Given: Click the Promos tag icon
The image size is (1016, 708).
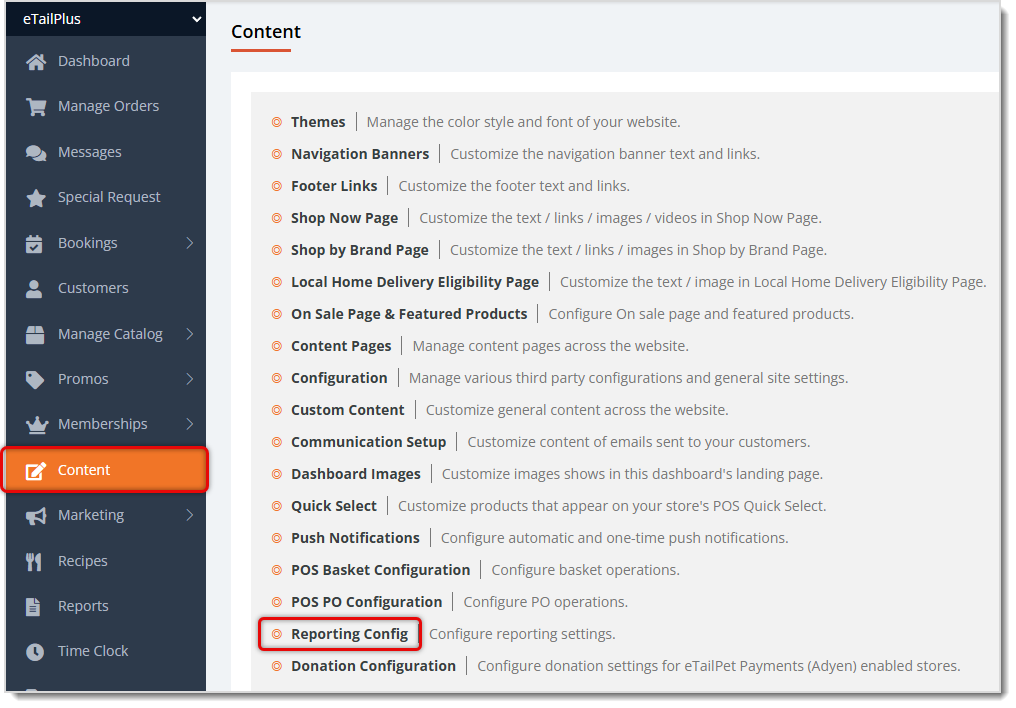Looking at the screenshot, I should click(35, 380).
